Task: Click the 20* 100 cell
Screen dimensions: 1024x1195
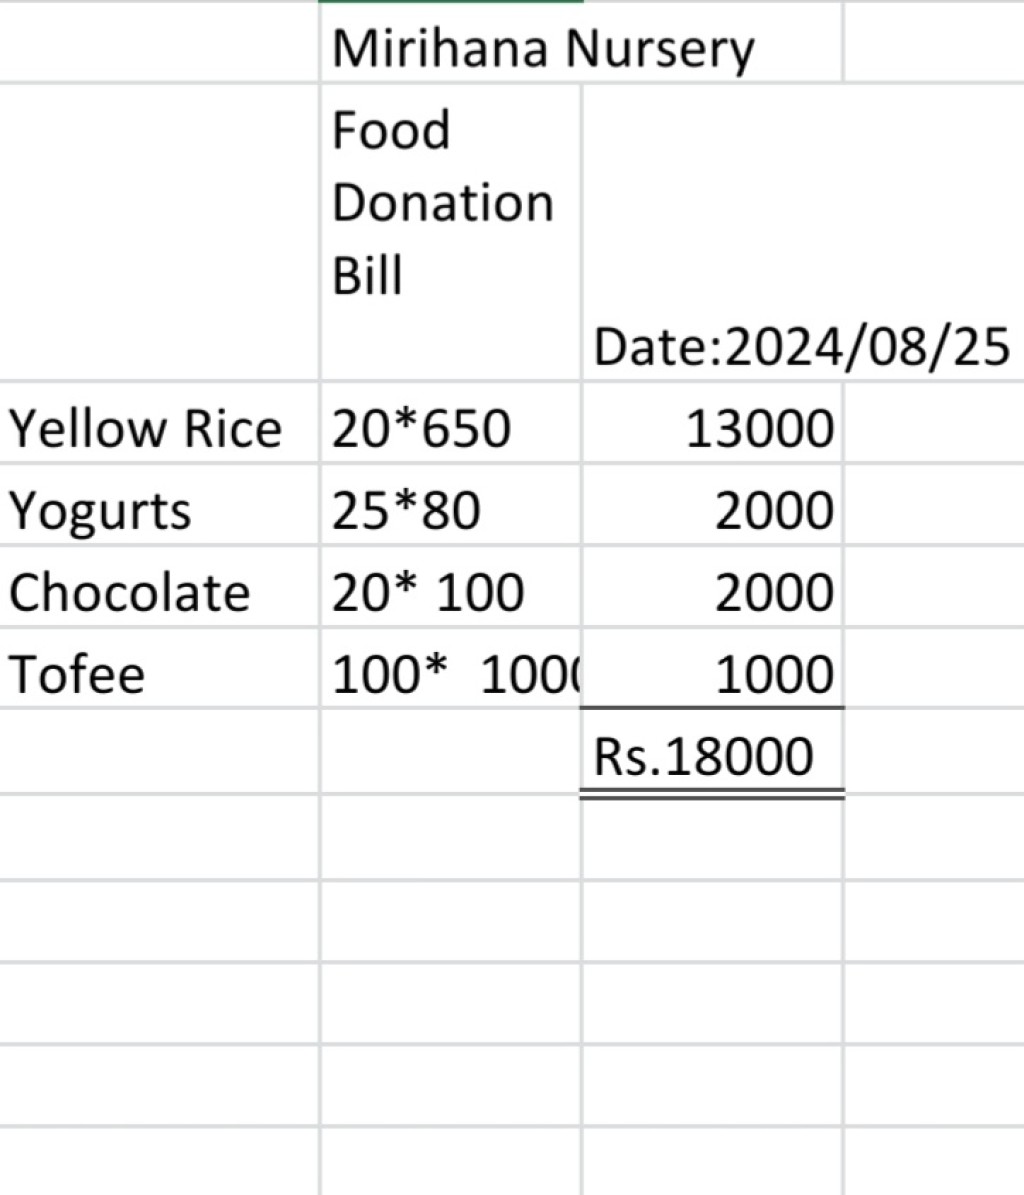Action: [x=451, y=587]
